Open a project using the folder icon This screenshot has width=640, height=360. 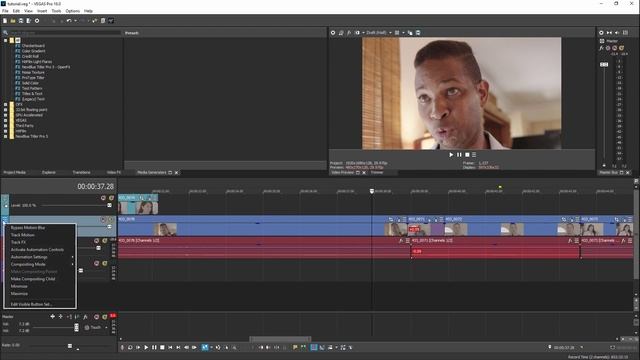13,20
